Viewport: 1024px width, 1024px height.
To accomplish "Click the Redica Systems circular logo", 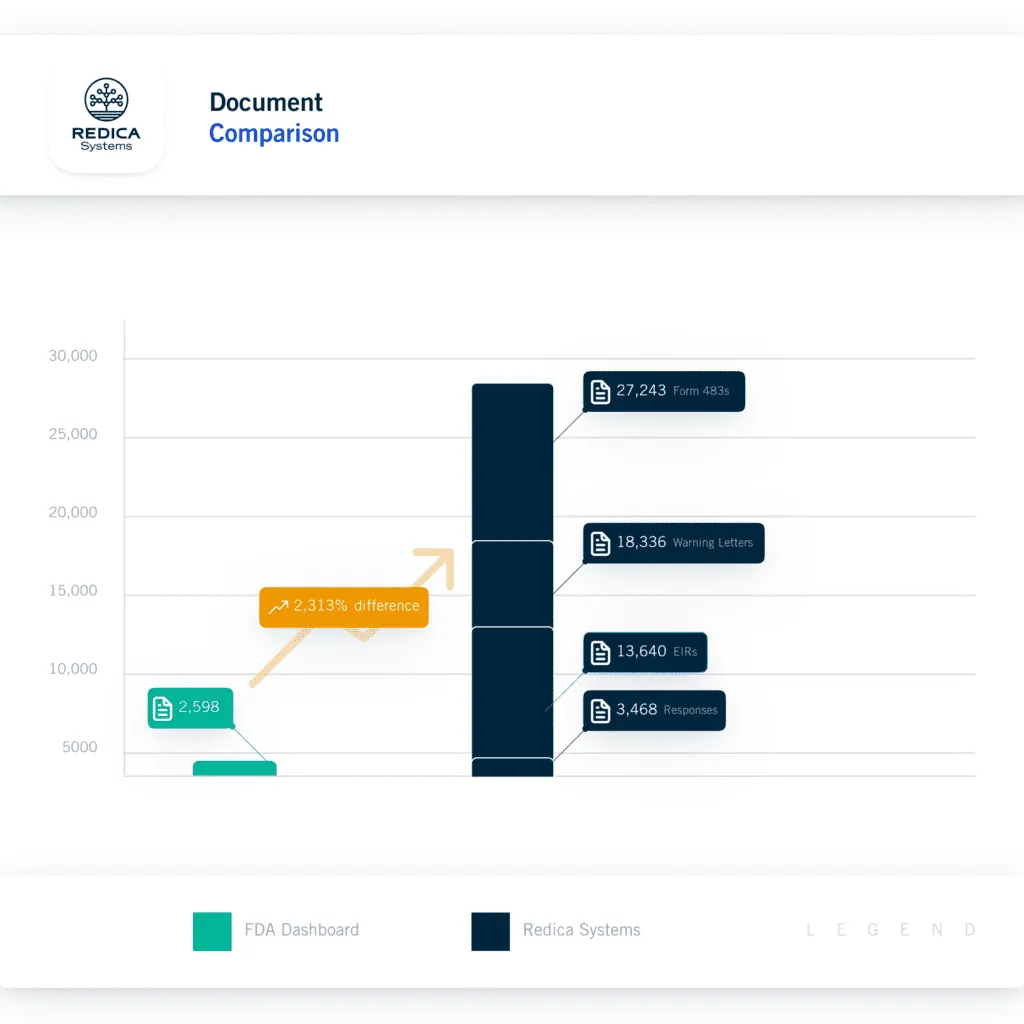I will point(106,100).
